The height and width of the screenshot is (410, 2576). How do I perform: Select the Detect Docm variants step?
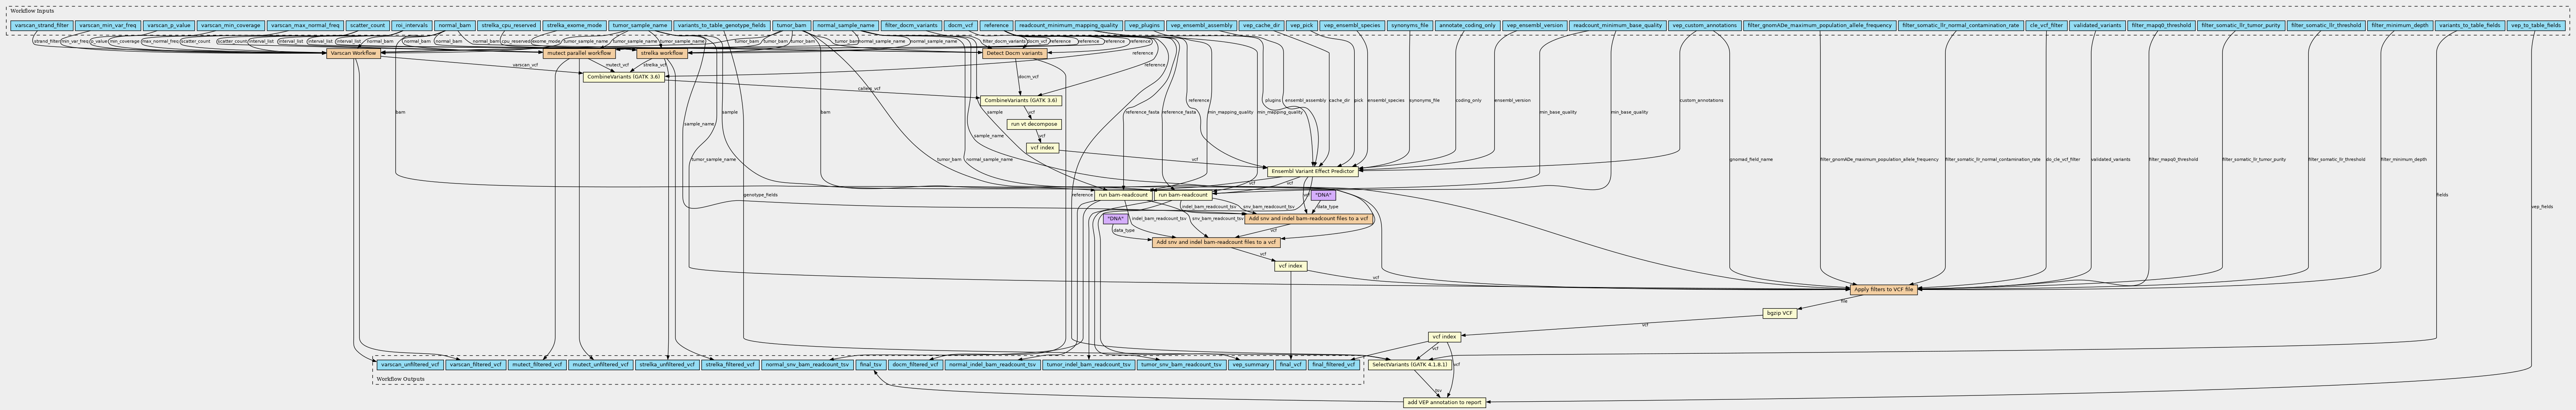(1015, 53)
